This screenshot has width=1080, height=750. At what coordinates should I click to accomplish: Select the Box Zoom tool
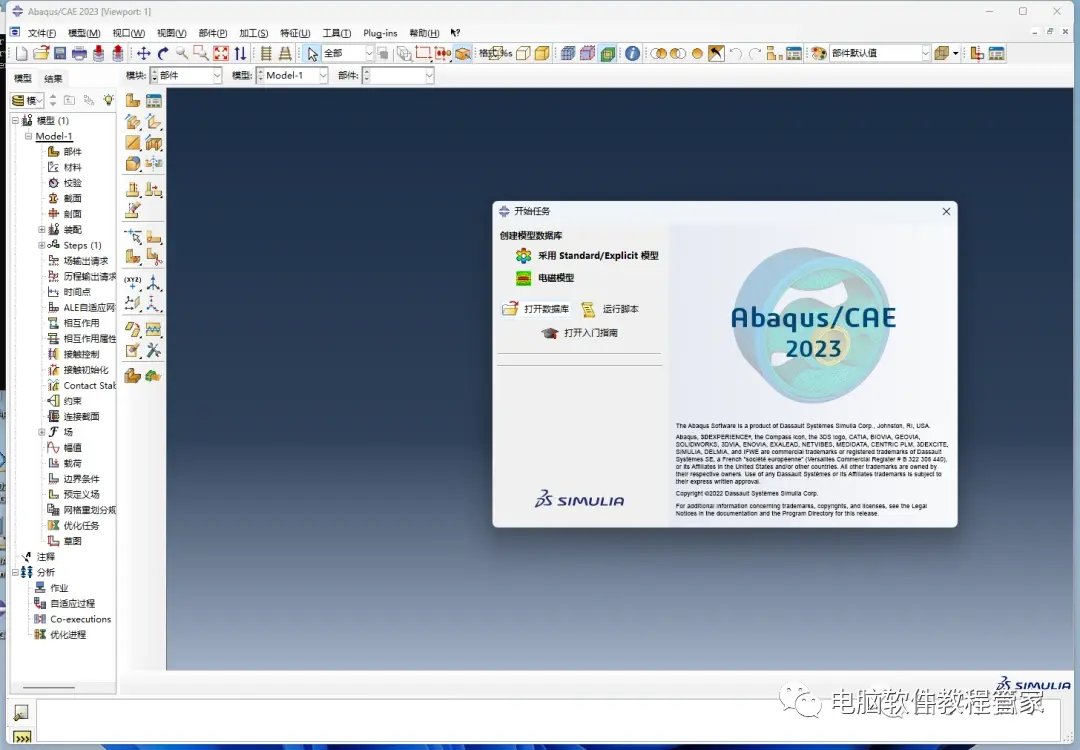point(201,53)
